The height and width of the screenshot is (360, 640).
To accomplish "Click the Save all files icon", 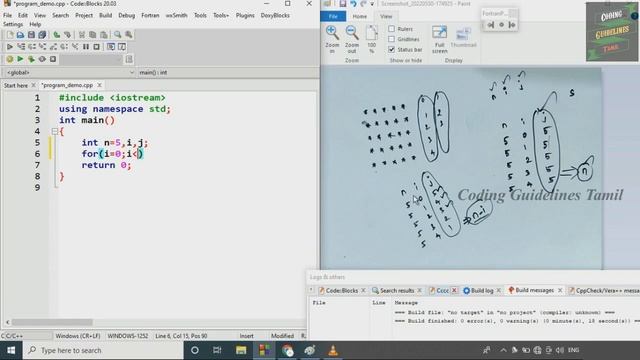I will point(42,35).
